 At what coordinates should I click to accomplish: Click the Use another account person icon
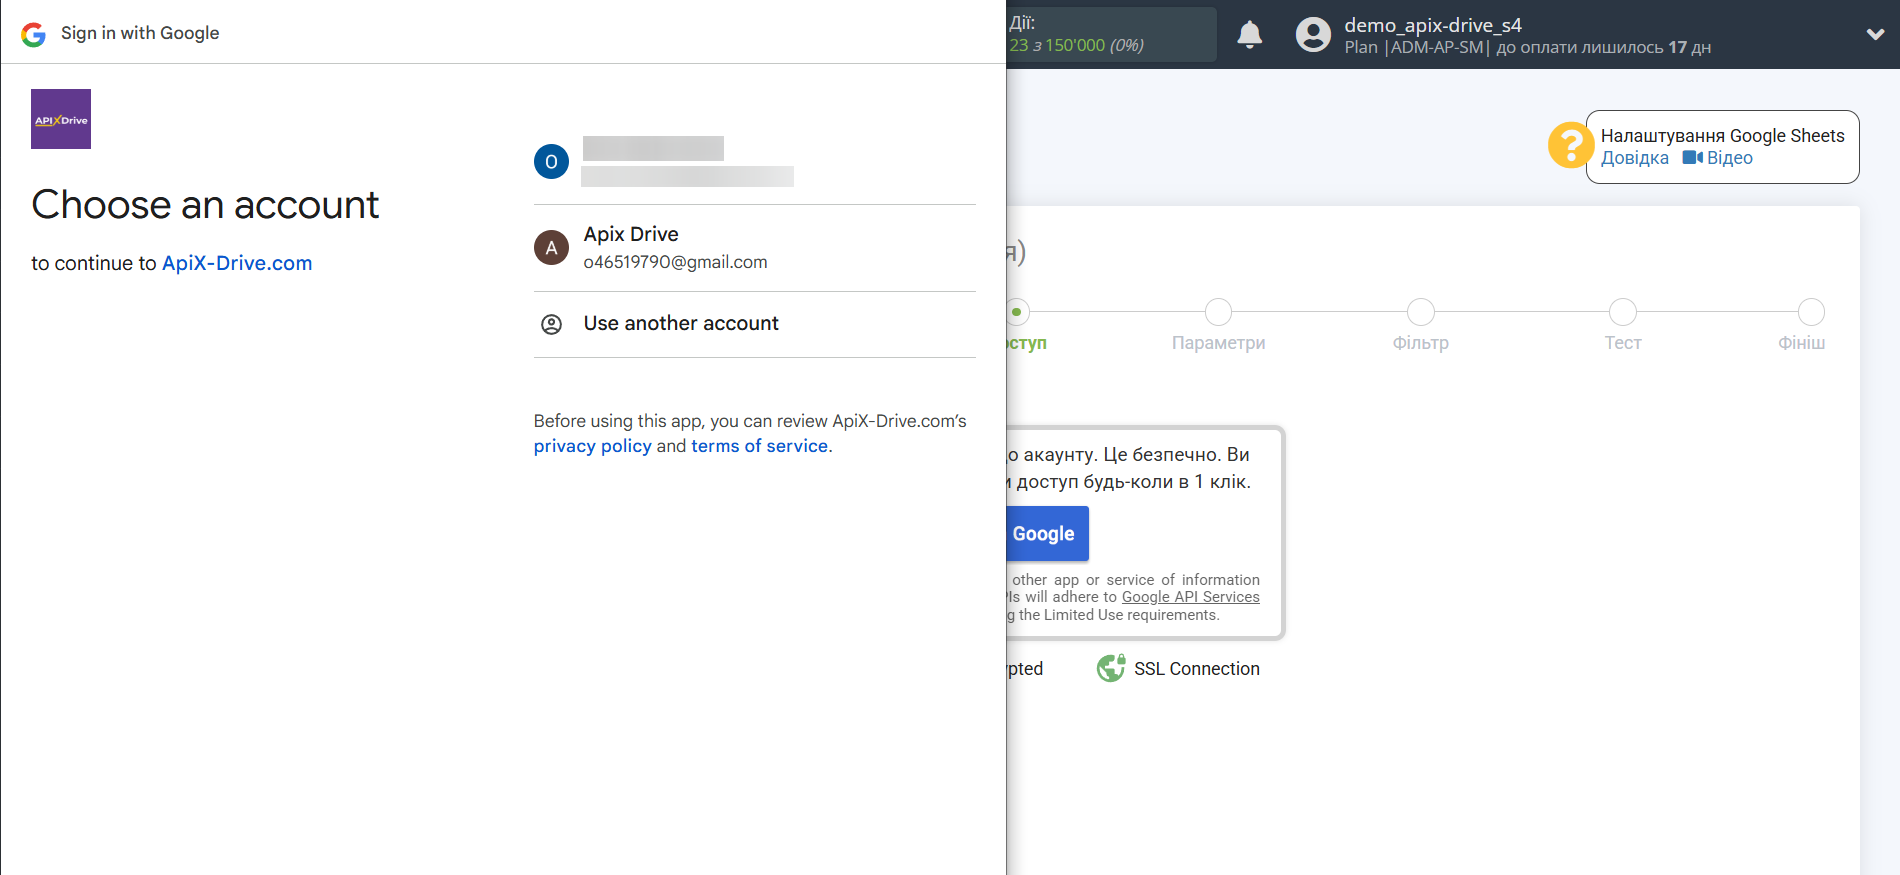click(x=551, y=324)
